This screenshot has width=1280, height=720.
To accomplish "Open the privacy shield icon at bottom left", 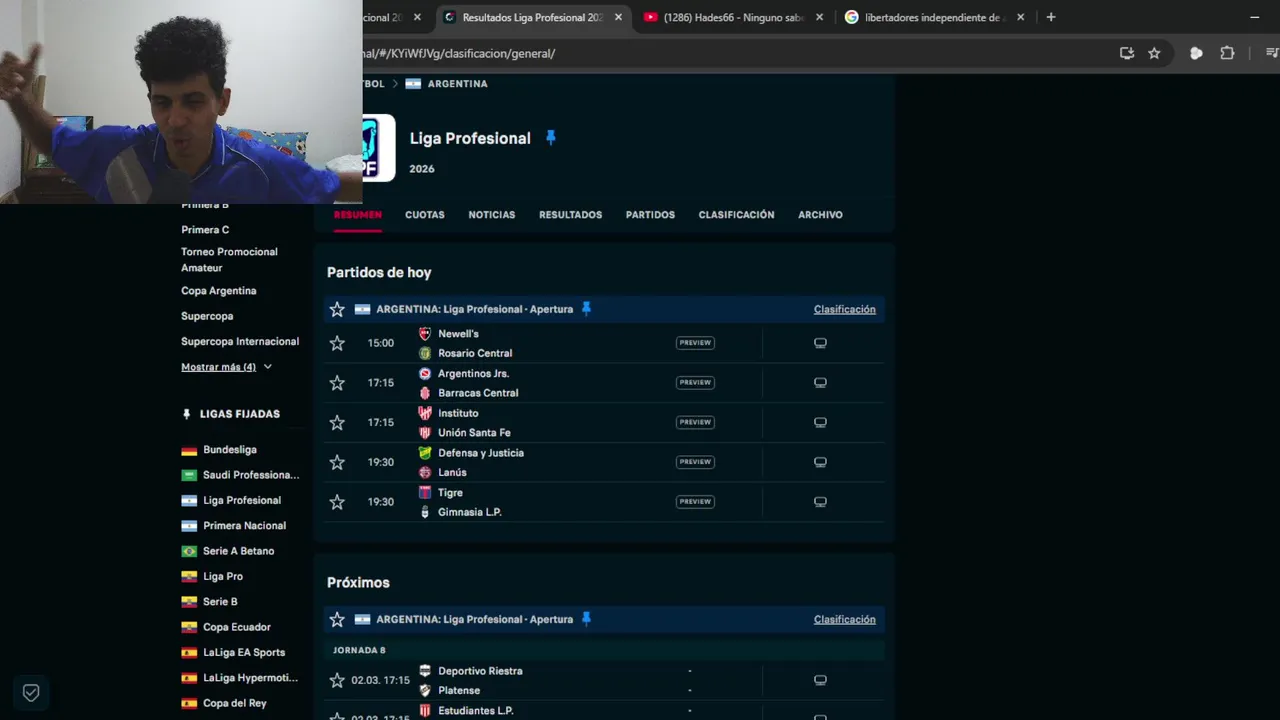I will [31, 692].
